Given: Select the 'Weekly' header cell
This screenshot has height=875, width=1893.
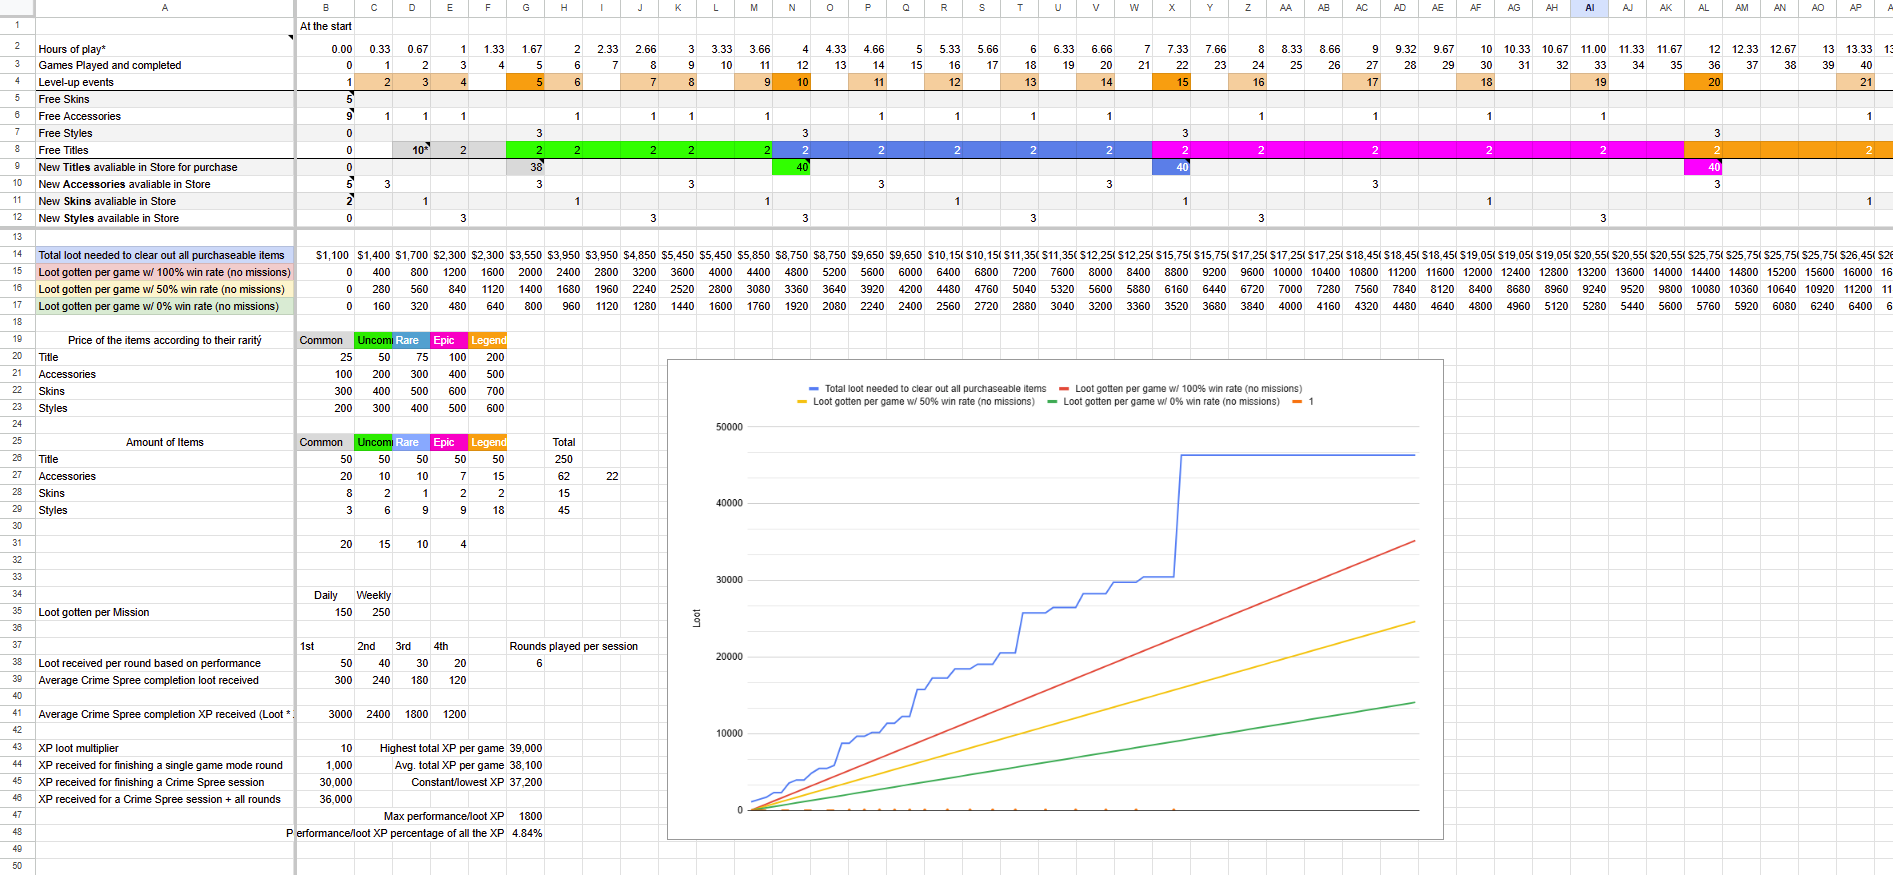Looking at the screenshot, I should tap(374, 595).
